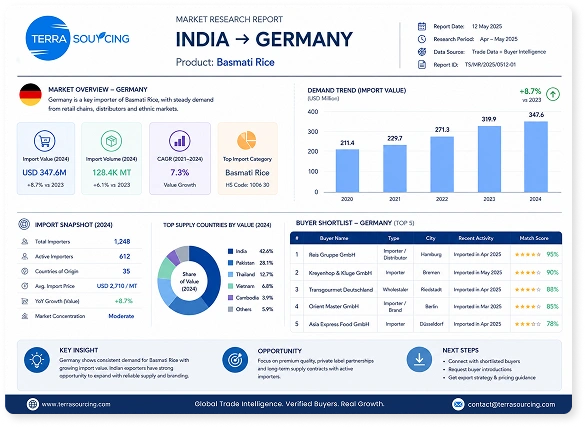Viewport: 586px width, 428px height.
Task: Click the Terra Sourcing logo
Action: point(77,38)
